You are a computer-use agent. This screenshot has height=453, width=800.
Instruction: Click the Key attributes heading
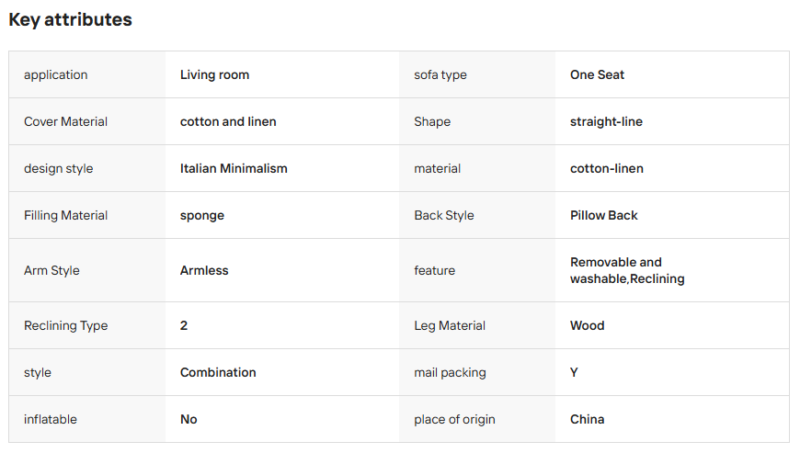point(70,19)
